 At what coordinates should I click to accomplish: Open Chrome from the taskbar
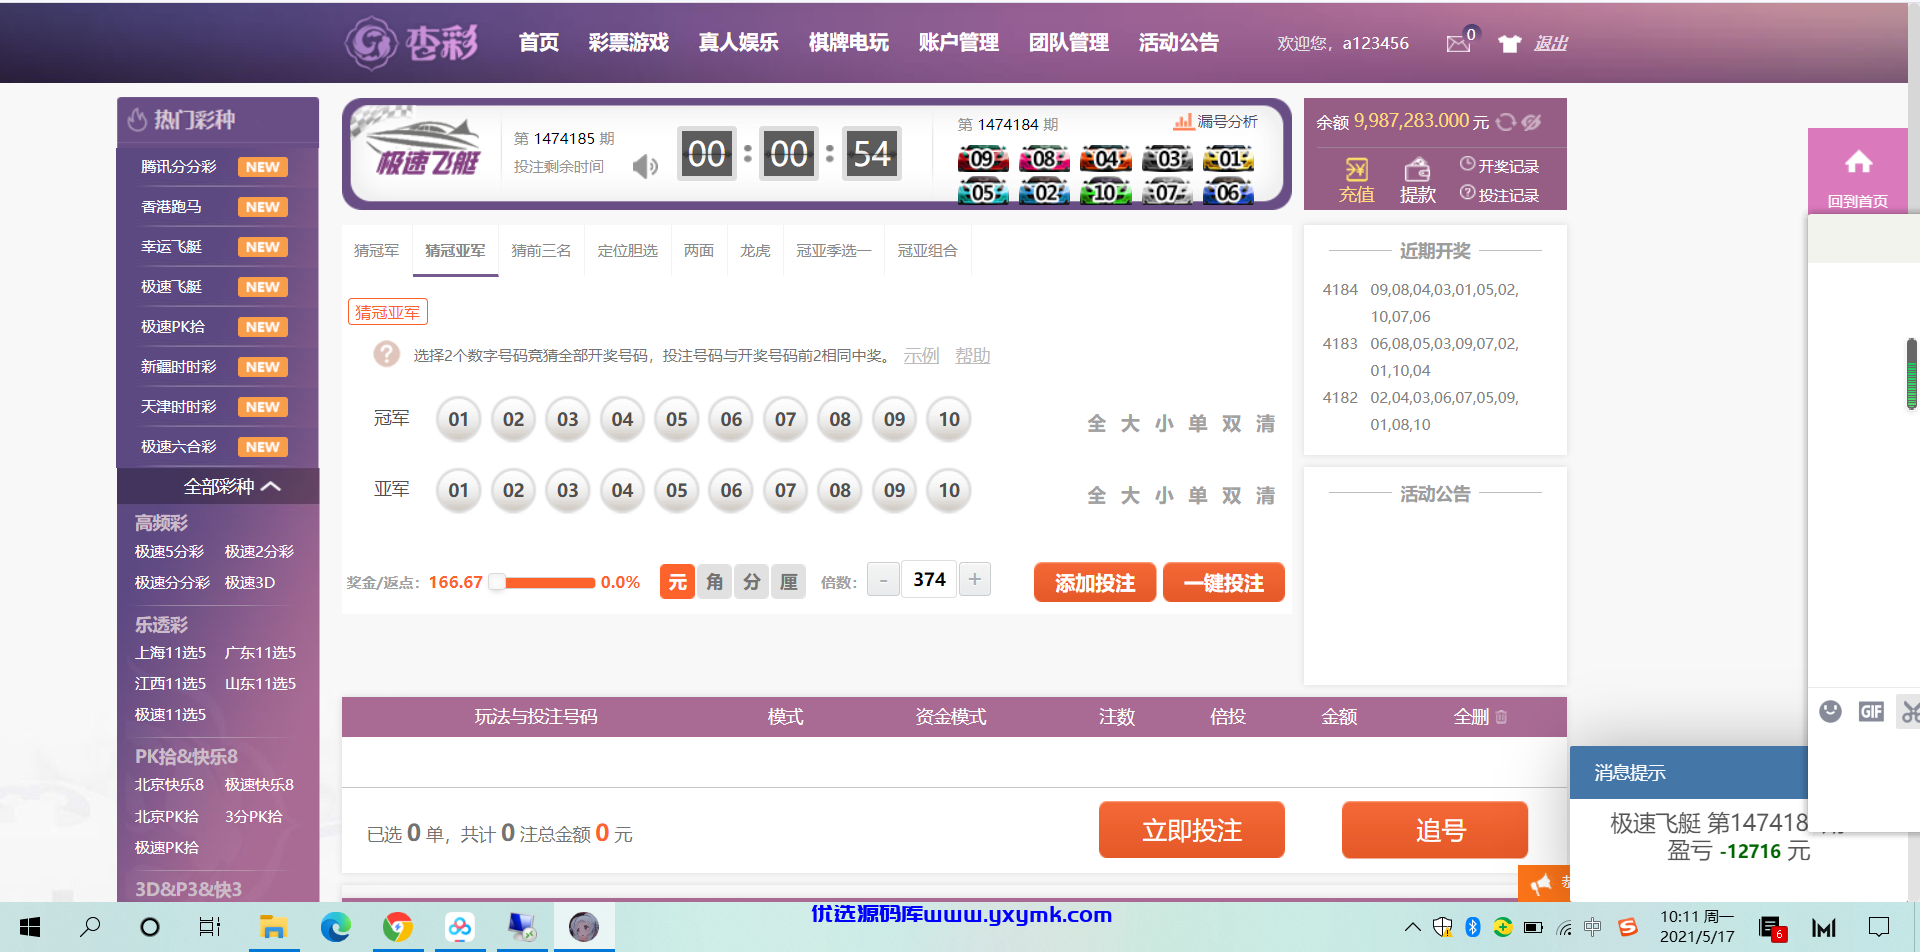pyautogui.click(x=398, y=927)
